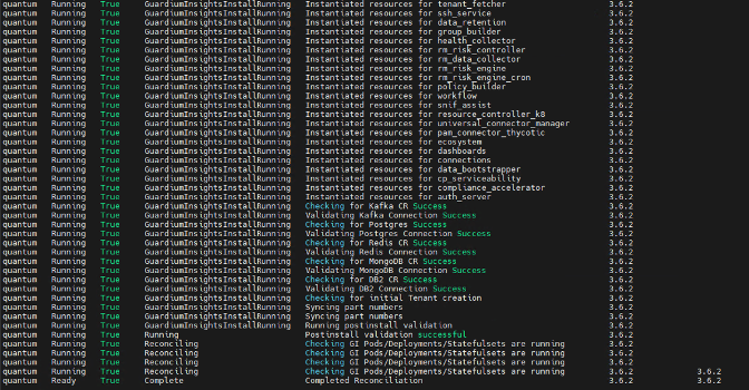Click the 'Validating Postgres Connection Success' message
The height and width of the screenshot is (390, 749).
(398, 234)
